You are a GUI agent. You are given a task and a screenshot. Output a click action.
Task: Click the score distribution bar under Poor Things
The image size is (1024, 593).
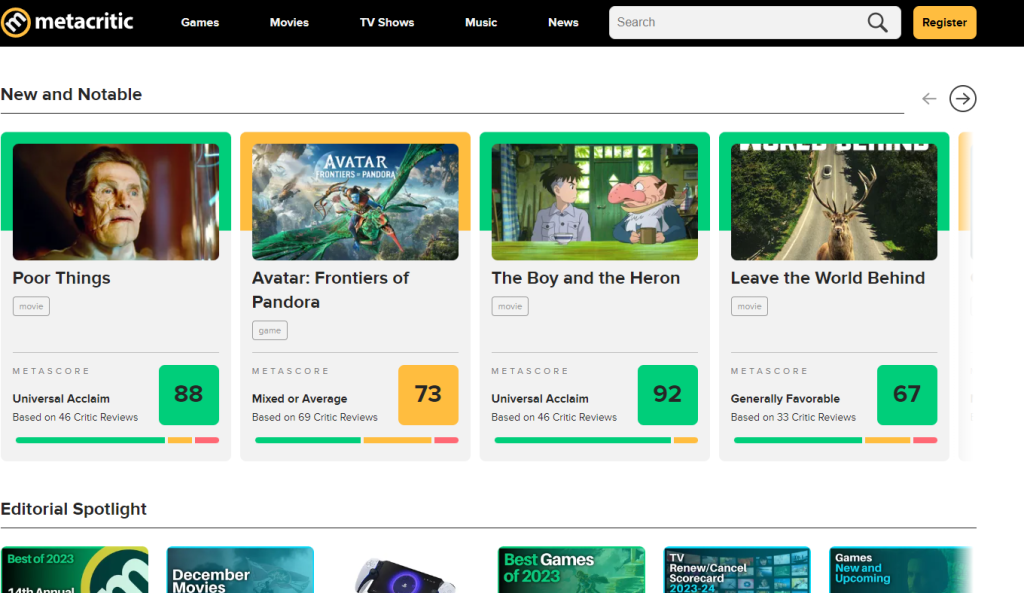(x=115, y=440)
